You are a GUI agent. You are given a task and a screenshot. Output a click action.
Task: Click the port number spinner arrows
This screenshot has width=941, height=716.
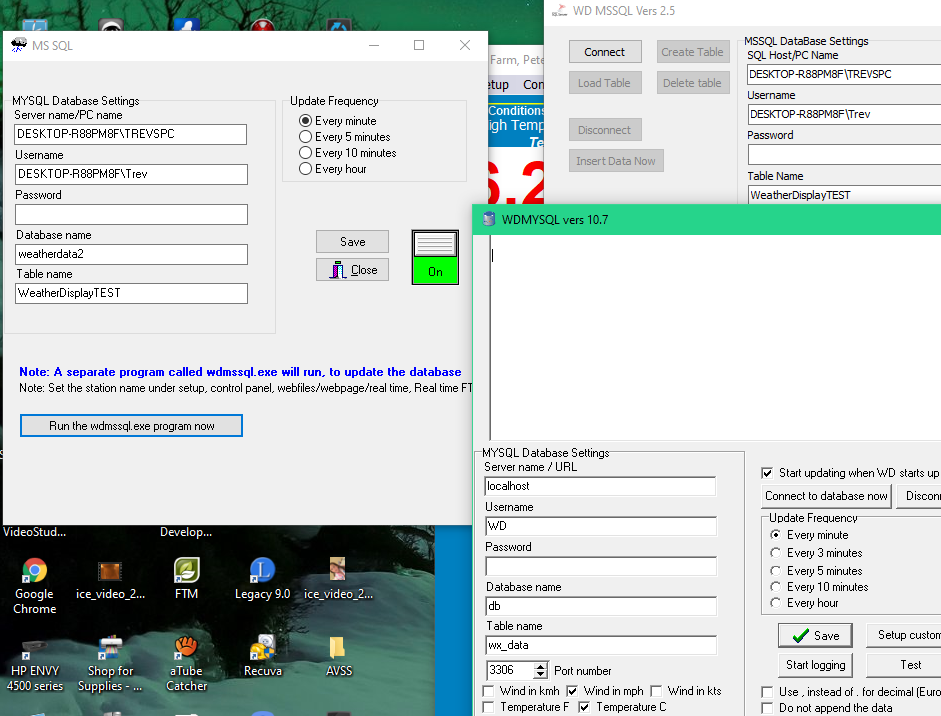(541, 670)
